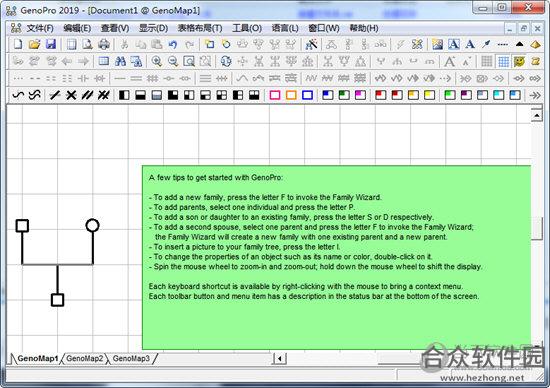This screenshot has height=388, width=550.
Task: Click the horizontal scrollbar left arrow
Action: 280,359
